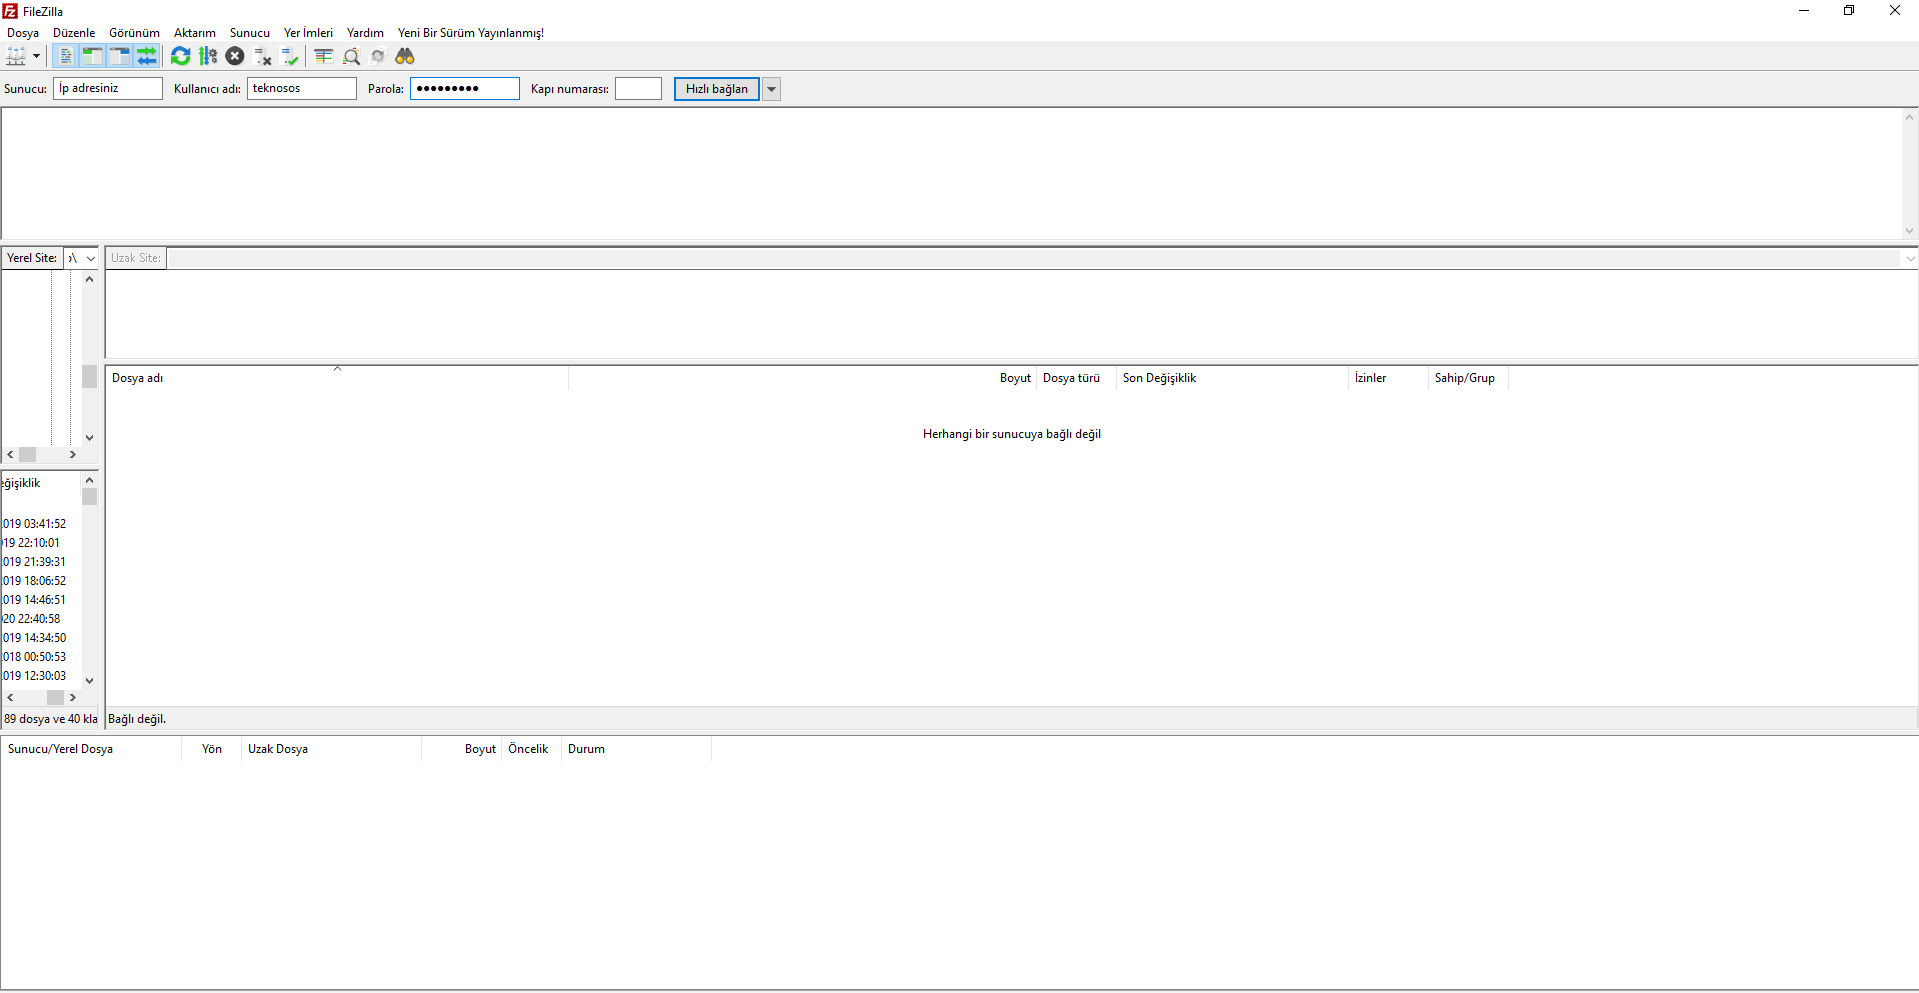Open the Düzenle menu
The image size is (1919, 993).
74,33
